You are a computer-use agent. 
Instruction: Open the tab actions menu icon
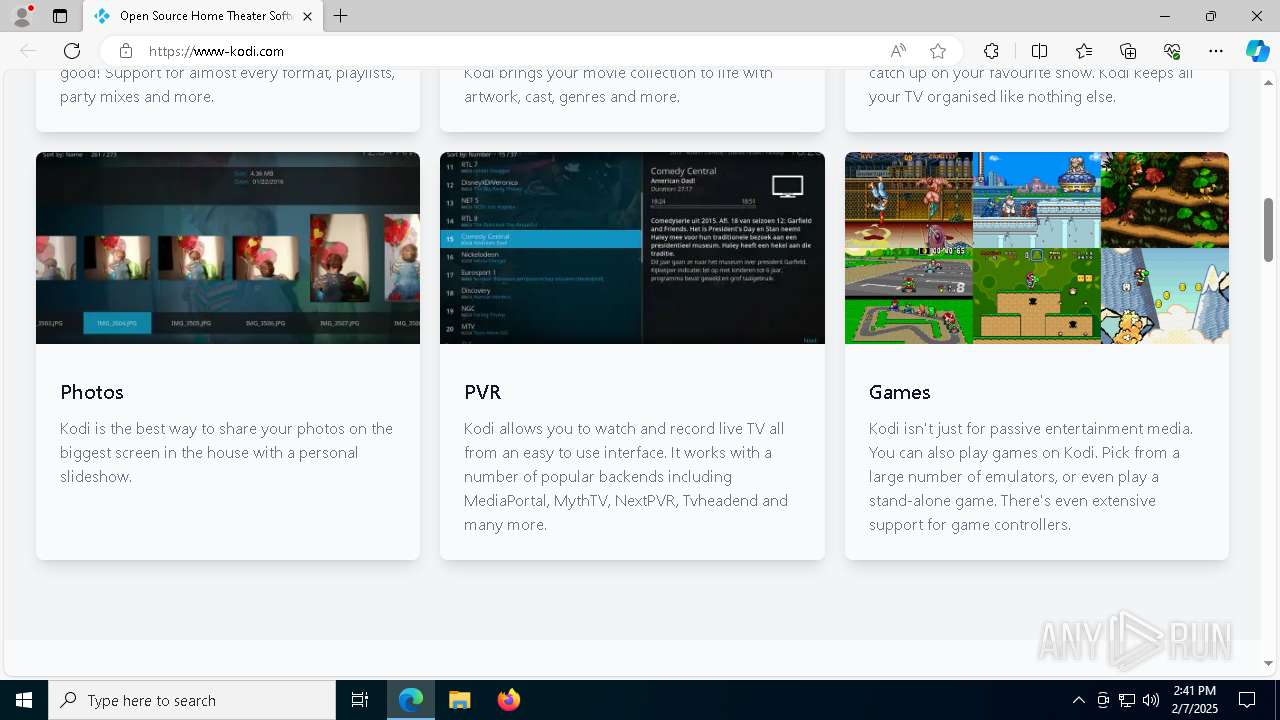[x=60, y=16]
